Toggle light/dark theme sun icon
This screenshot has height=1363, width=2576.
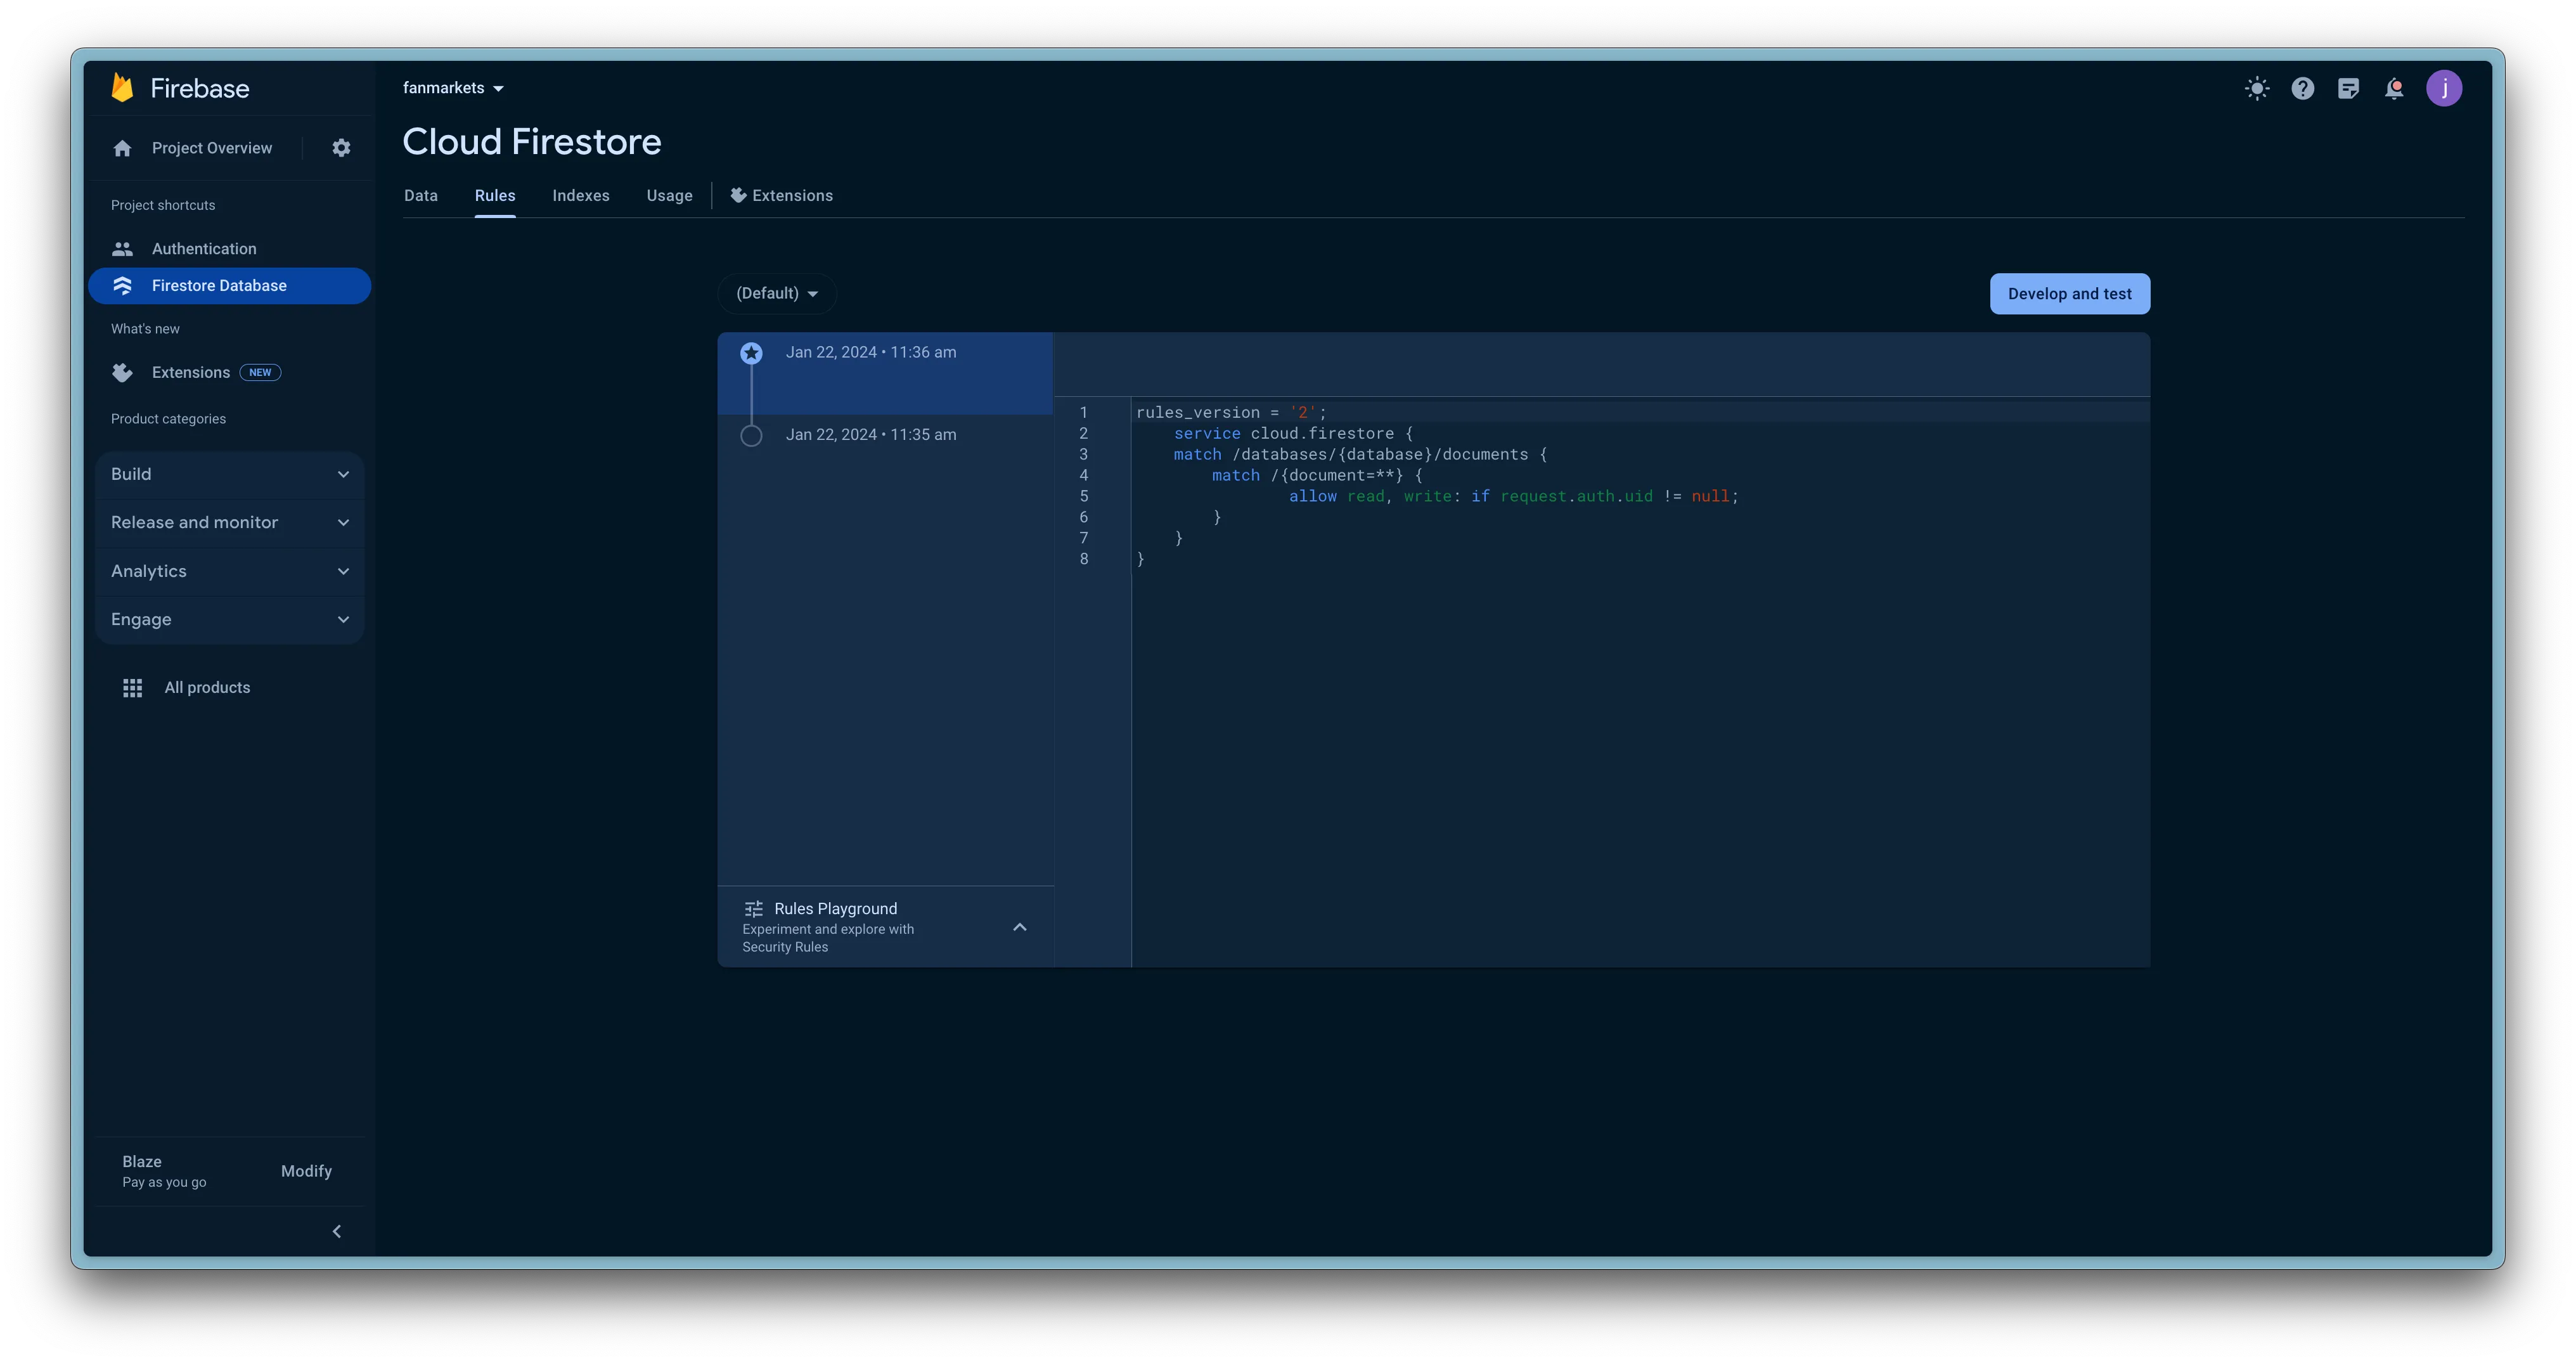pyautogui.click(x=2256, y=88)
